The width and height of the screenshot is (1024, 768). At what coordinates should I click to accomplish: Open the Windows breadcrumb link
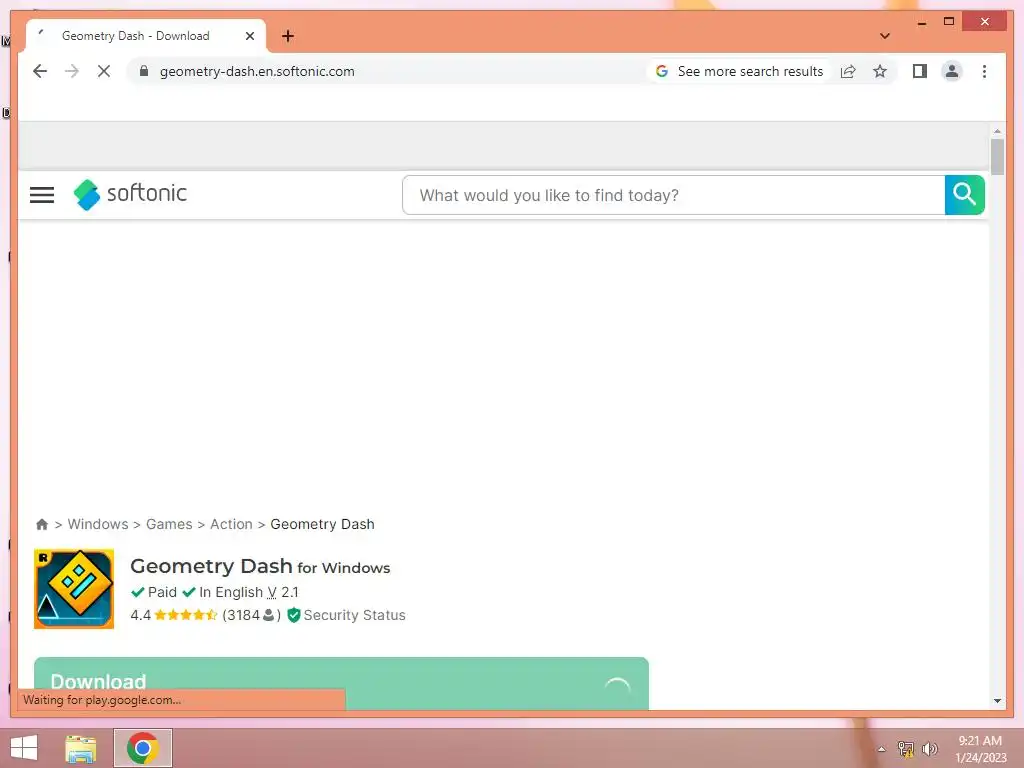pyautogui.click(x=98, y=524)
